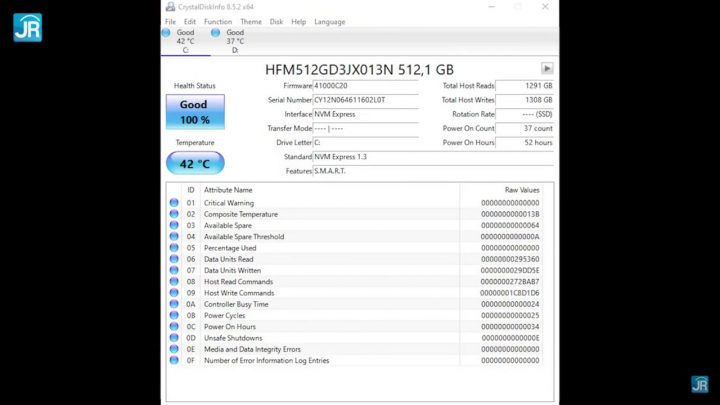720x405 pixels.
Task: Select the C: drive tab
Action: [186, 41]
